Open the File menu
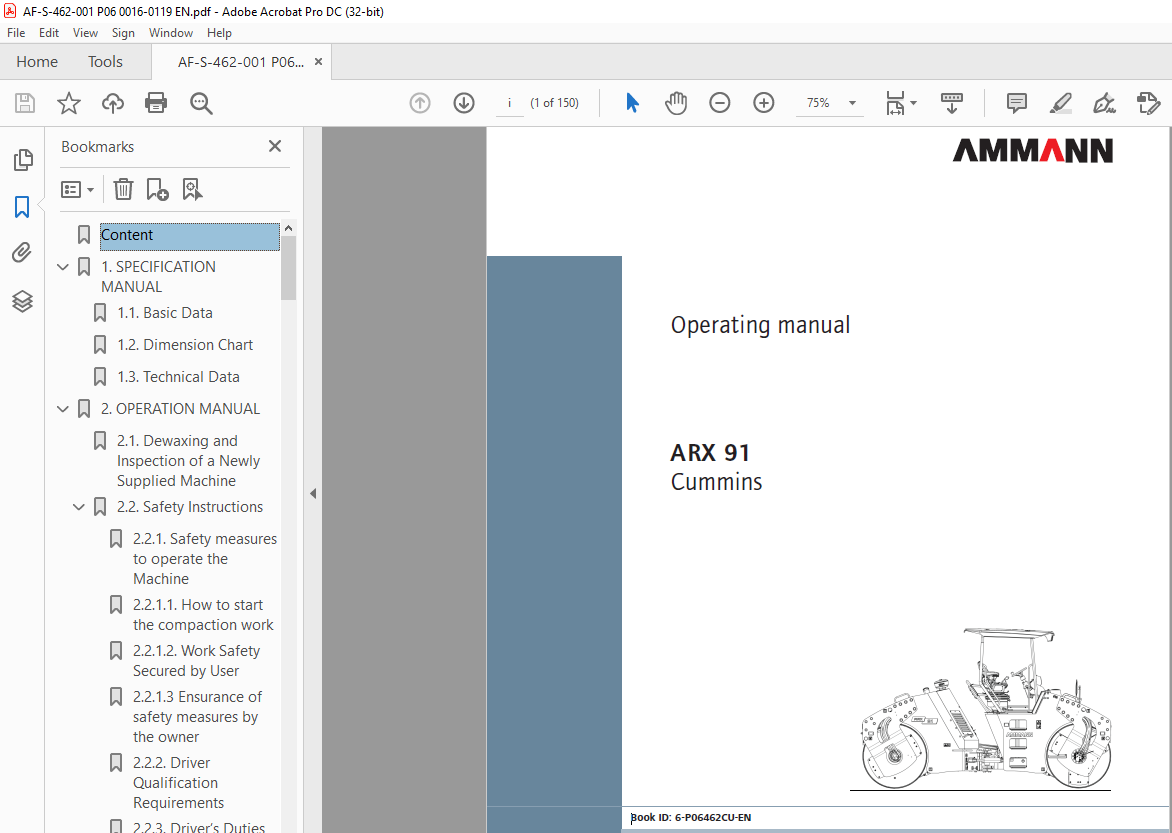The width and height of the screenshot is (1172, 833). (x=16, y=33)
